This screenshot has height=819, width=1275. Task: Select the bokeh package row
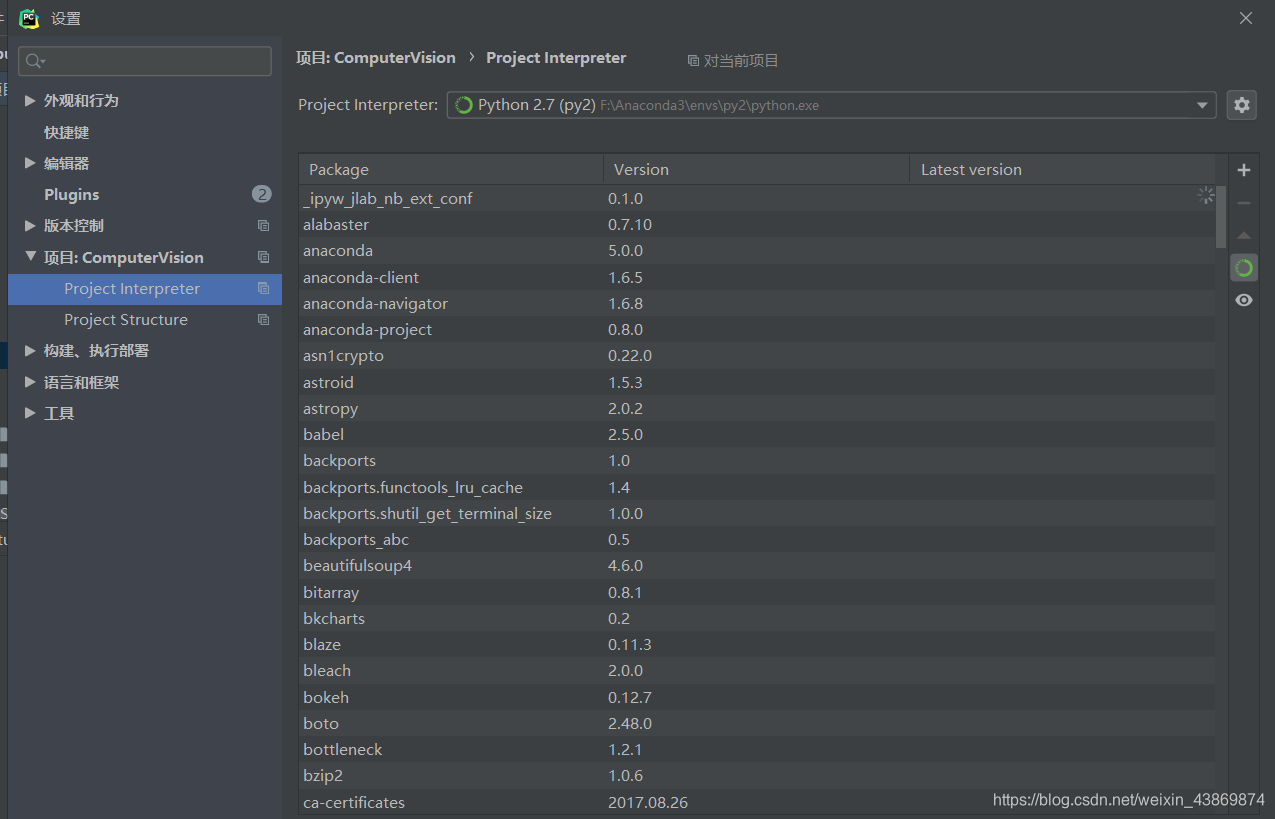click(757, 697)
